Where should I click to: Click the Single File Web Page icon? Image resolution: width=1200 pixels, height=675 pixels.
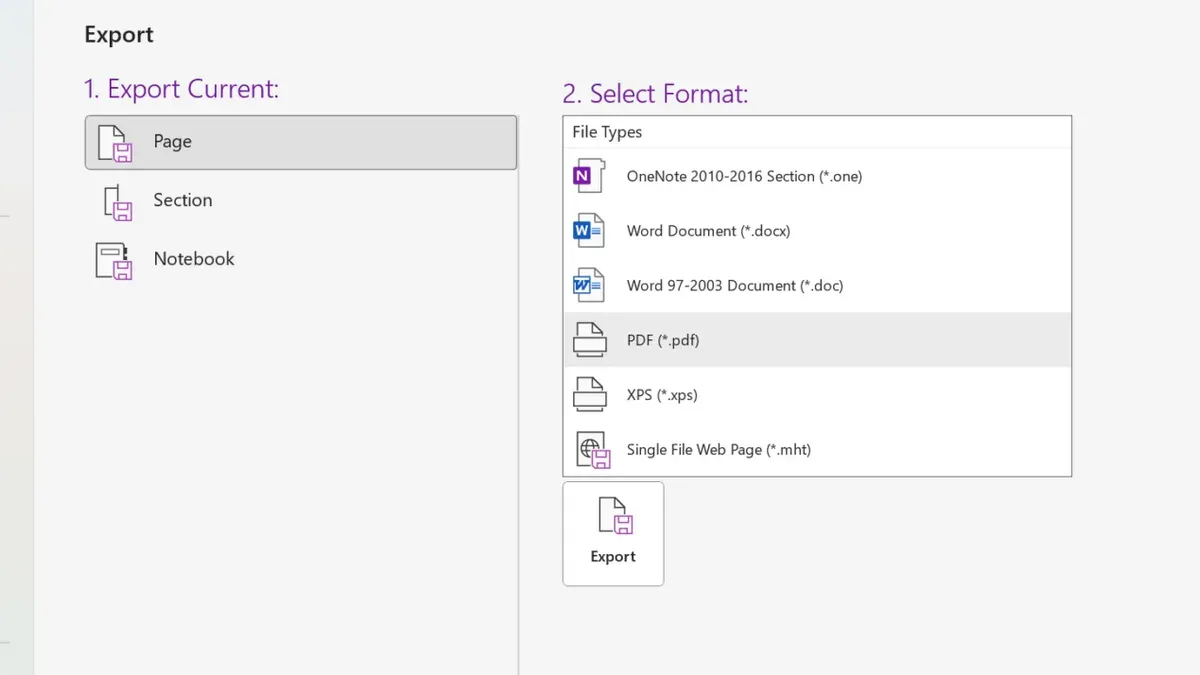coord(591,450)
